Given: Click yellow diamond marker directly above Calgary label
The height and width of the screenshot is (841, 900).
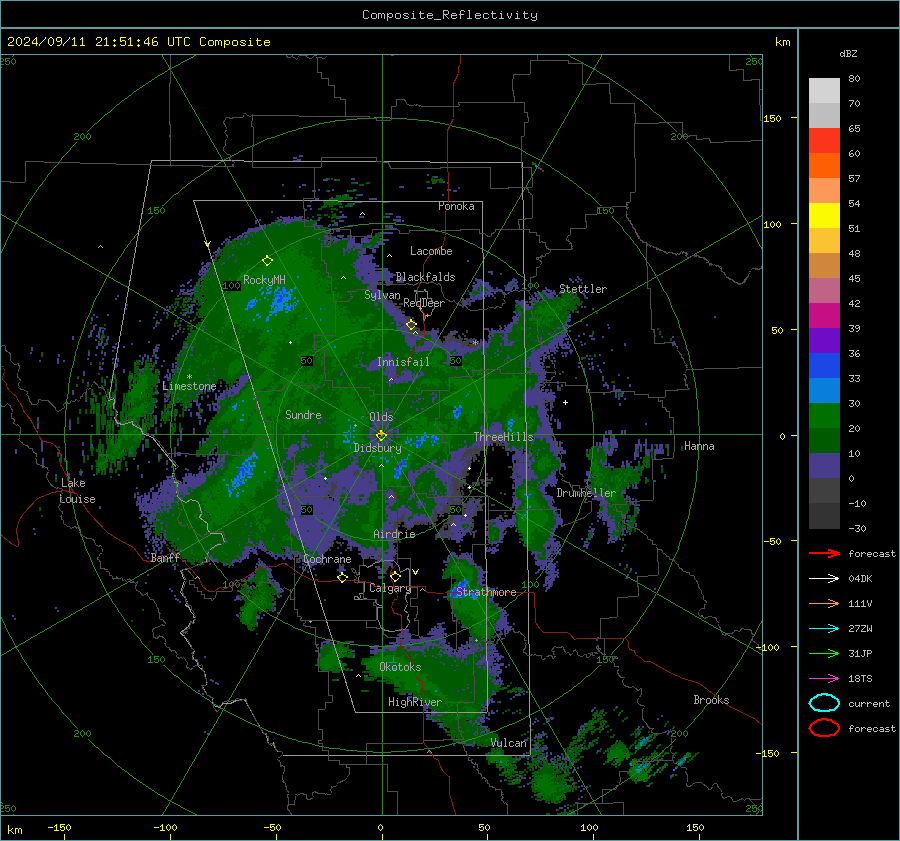Looking at the screenshot, I should tap(395, 576).
